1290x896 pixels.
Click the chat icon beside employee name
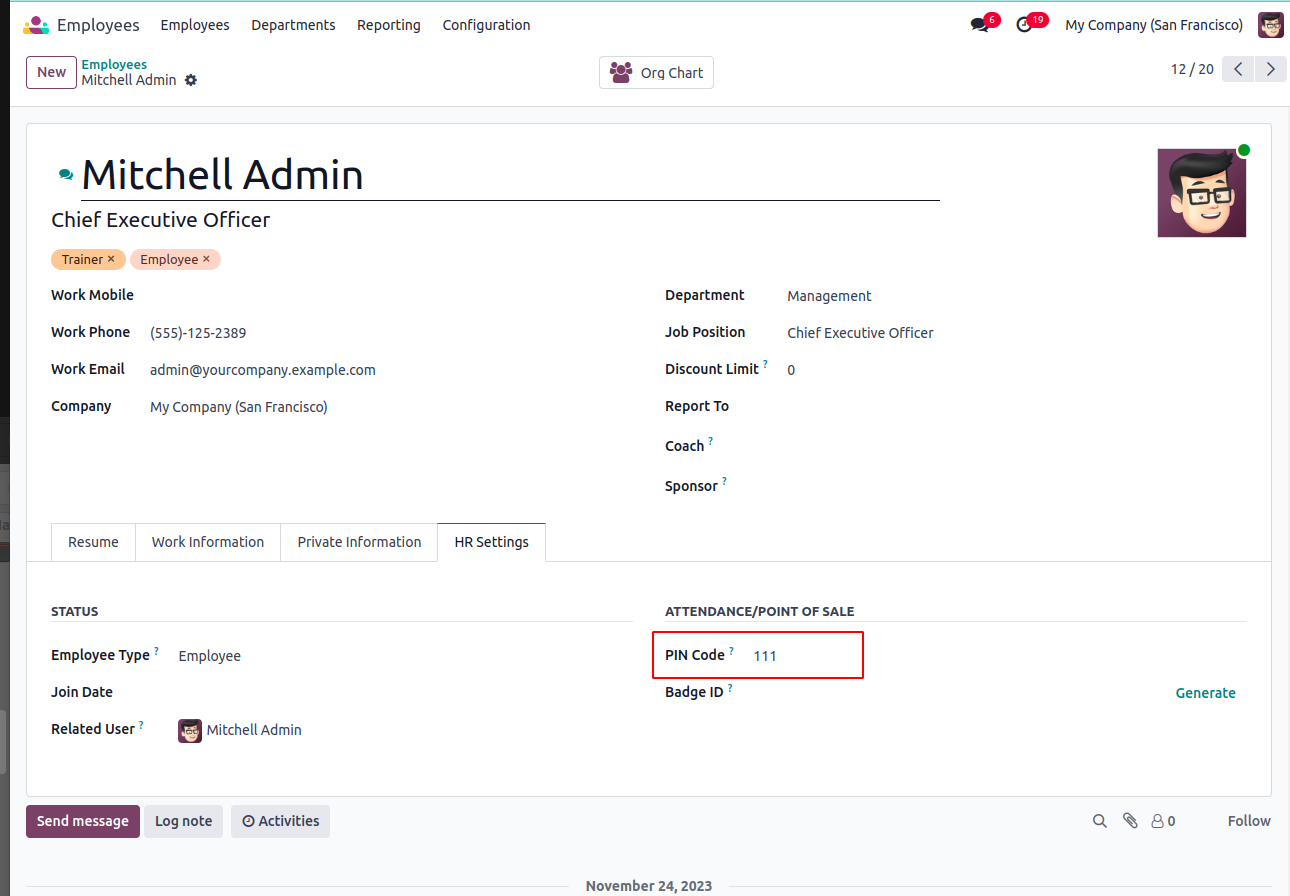point(66,175)
